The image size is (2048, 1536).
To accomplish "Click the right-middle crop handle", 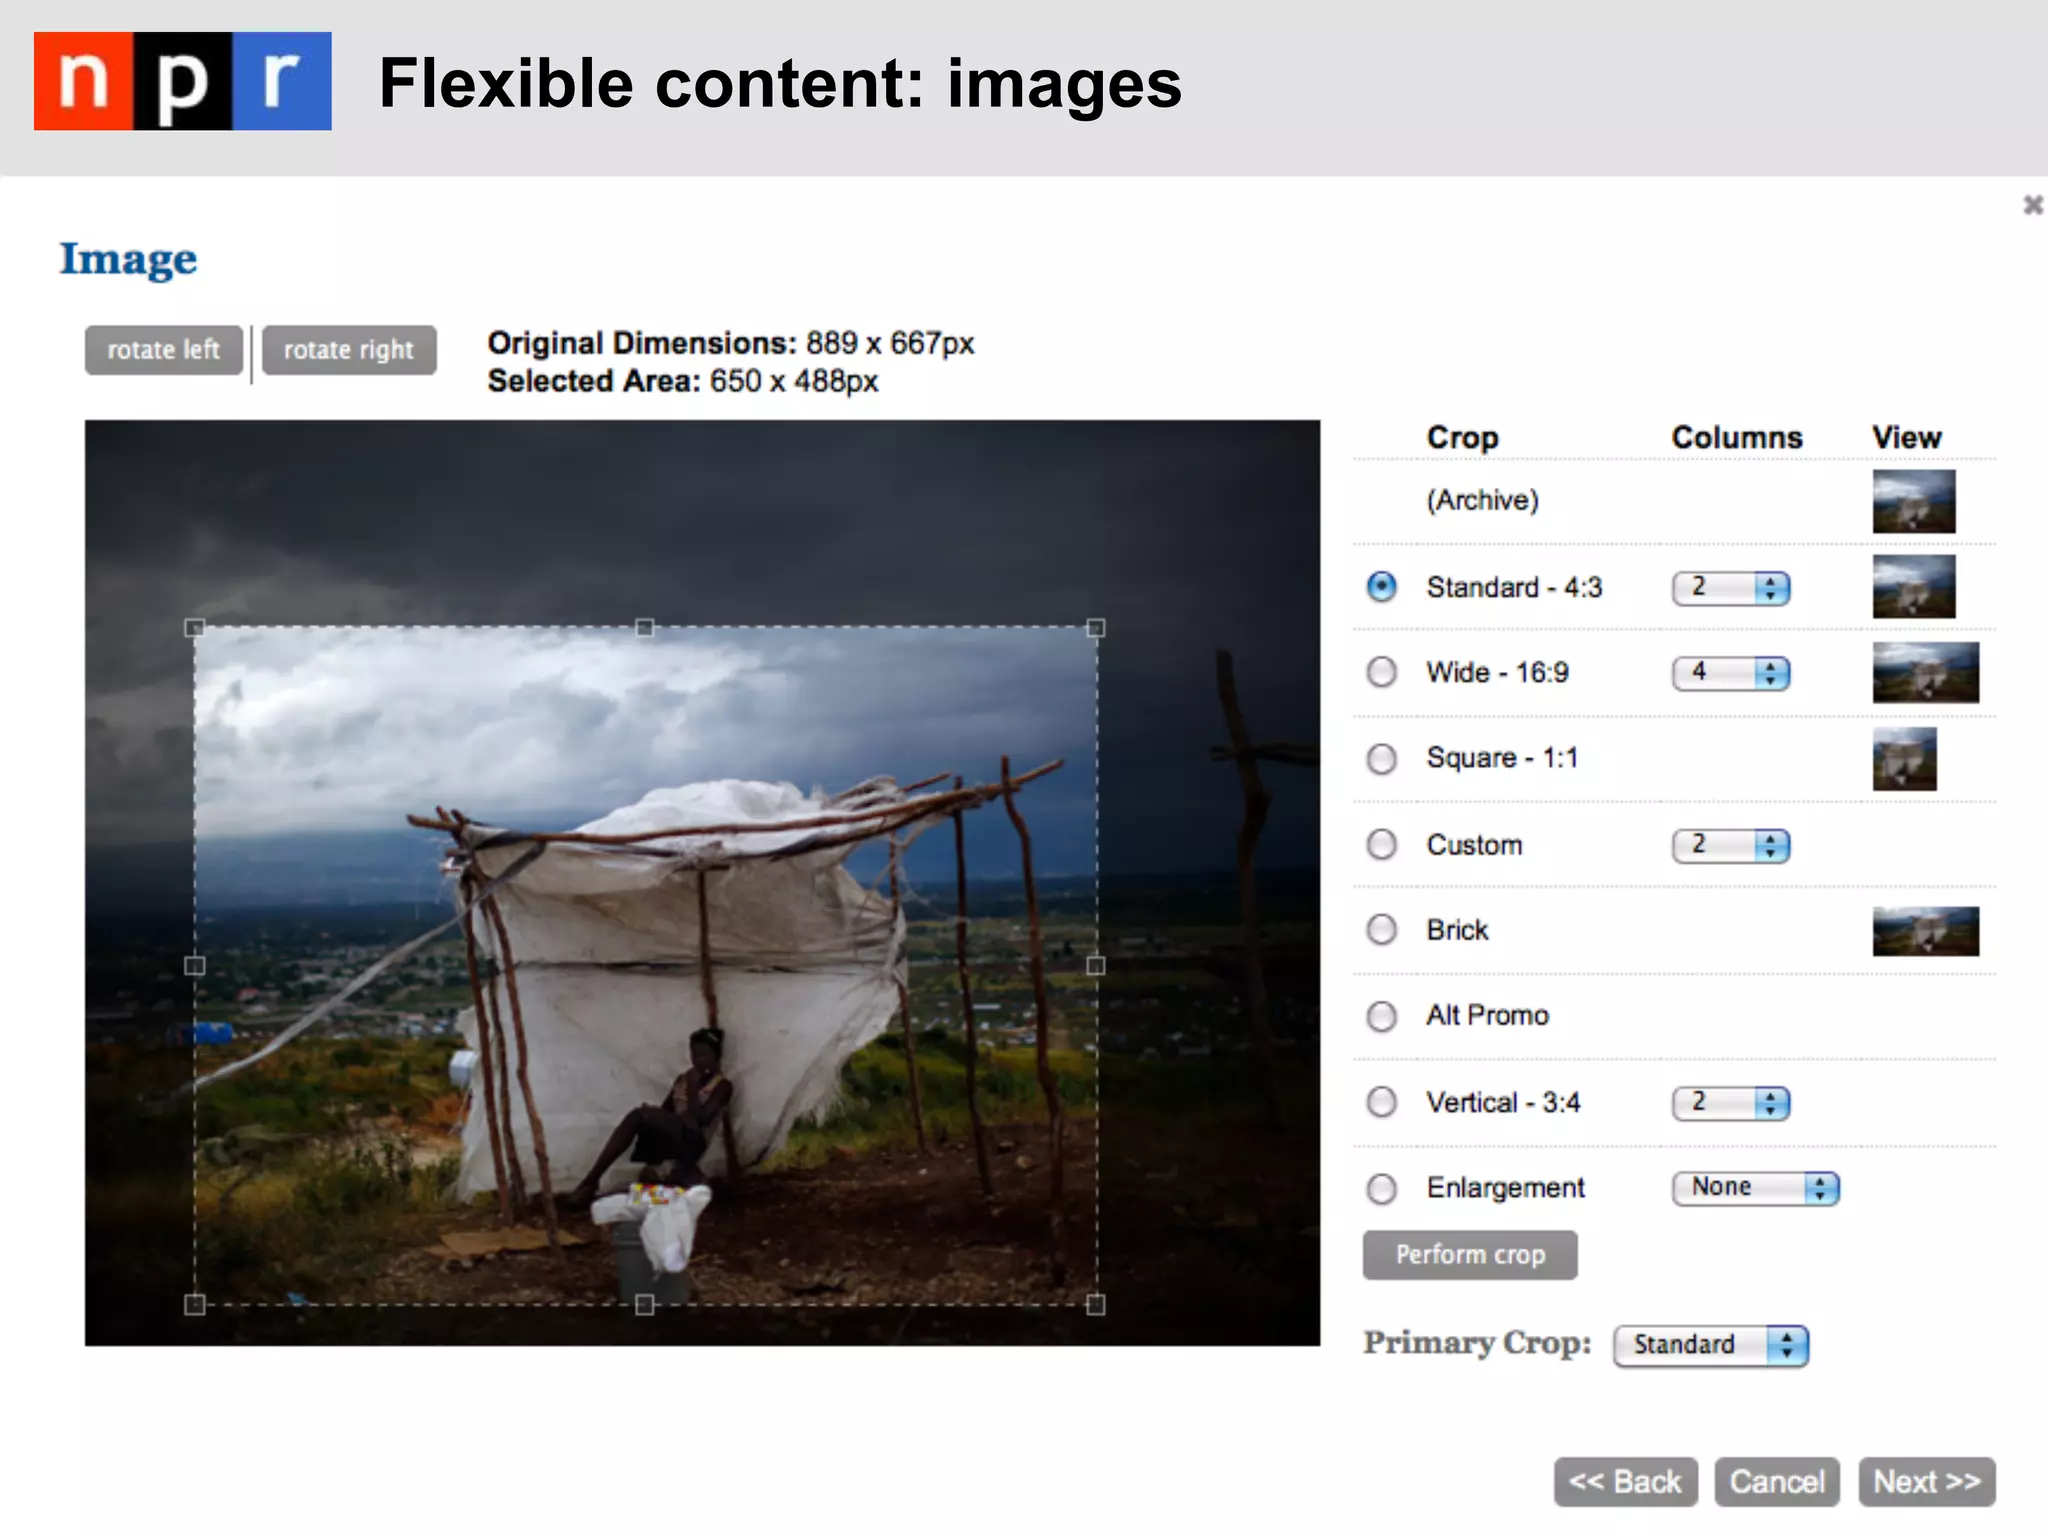I will pyautogui.click(x=1096, y=965).
